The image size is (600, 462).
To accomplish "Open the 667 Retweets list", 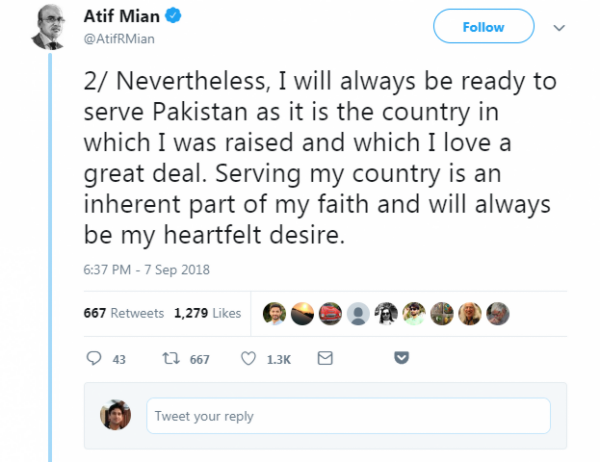I will (123, 313).
